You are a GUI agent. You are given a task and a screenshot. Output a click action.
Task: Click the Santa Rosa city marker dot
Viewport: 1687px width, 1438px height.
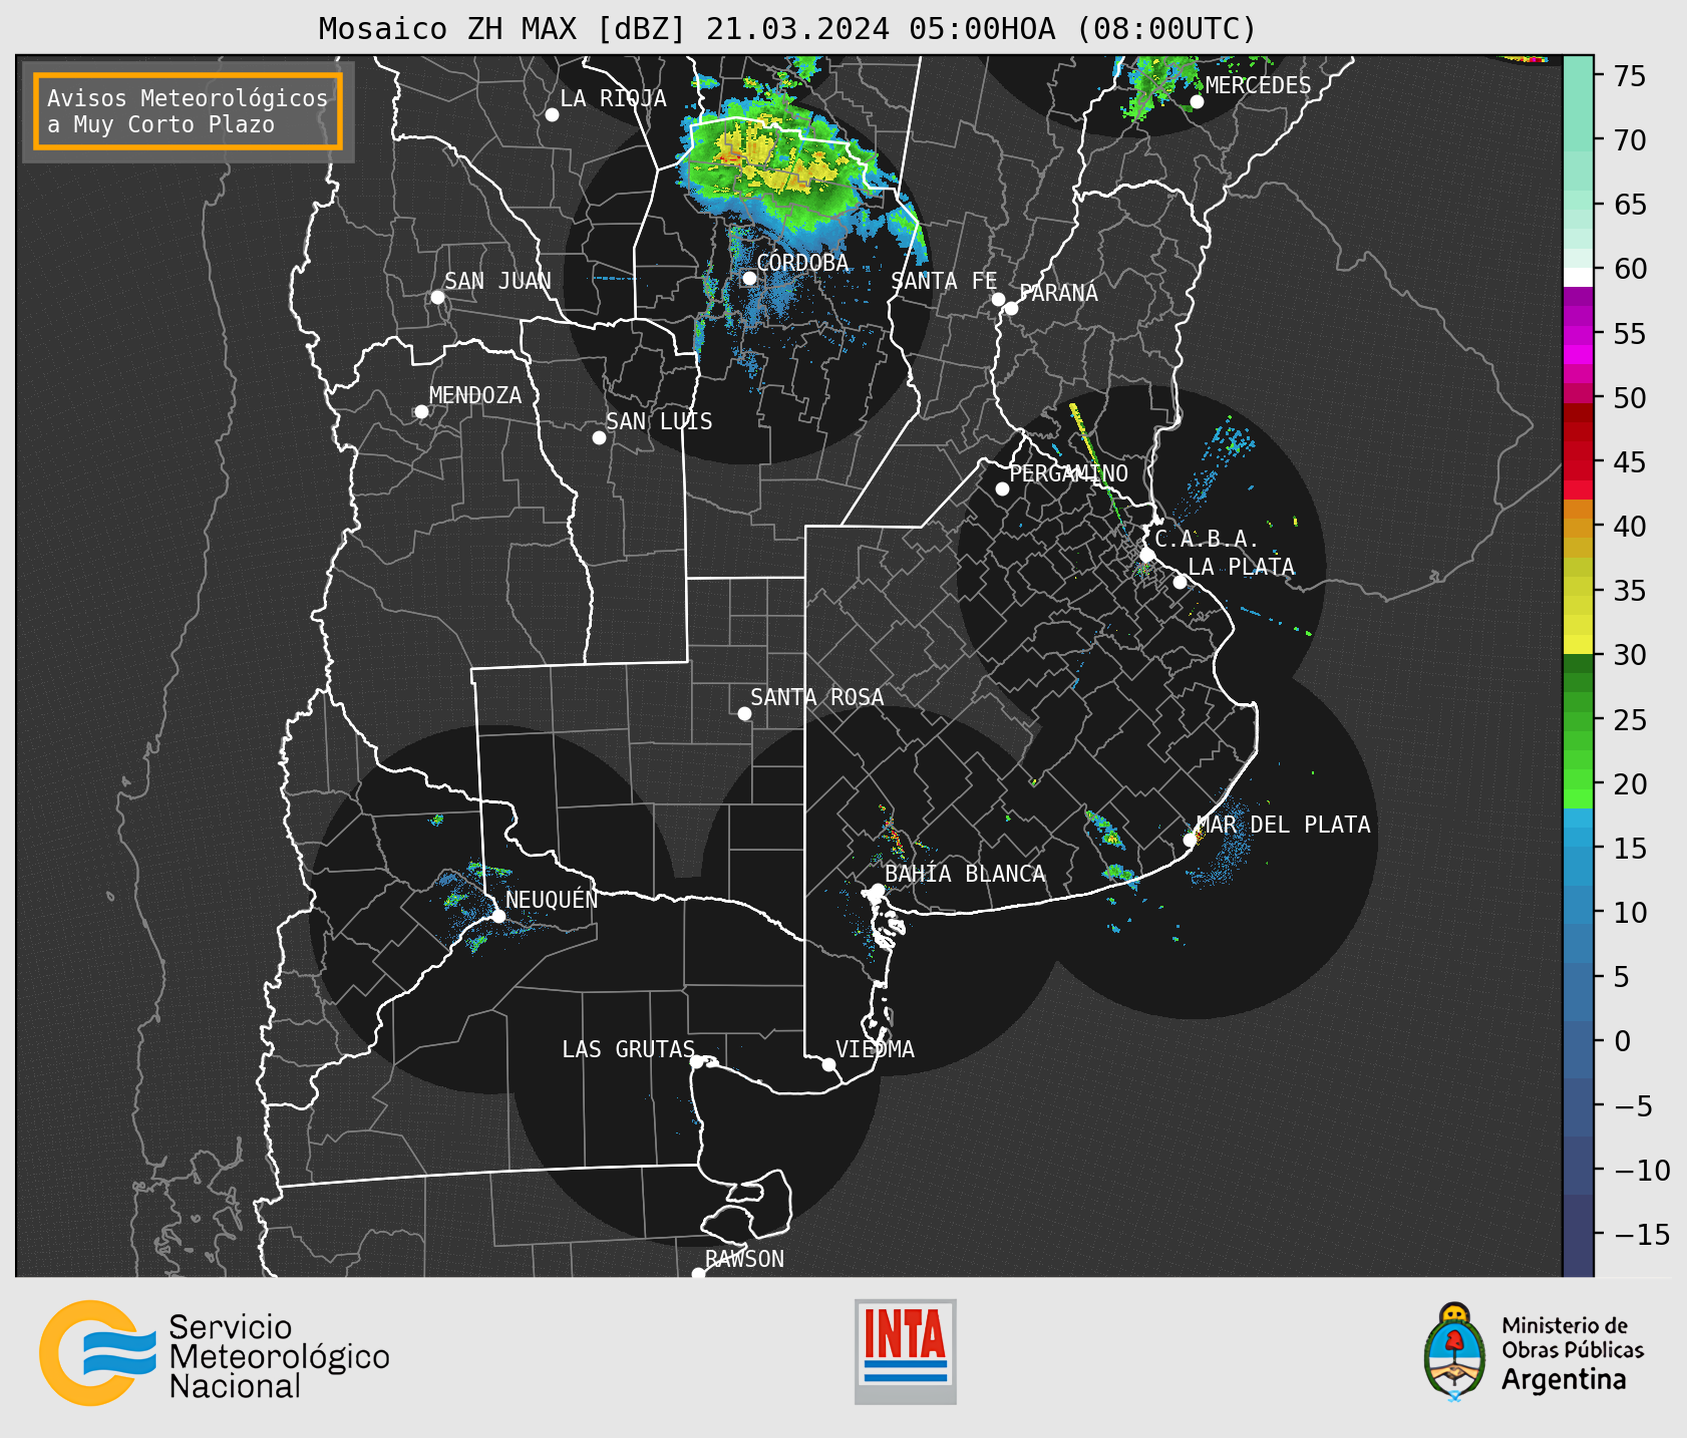pyautogui.click(x=744, y=714)
